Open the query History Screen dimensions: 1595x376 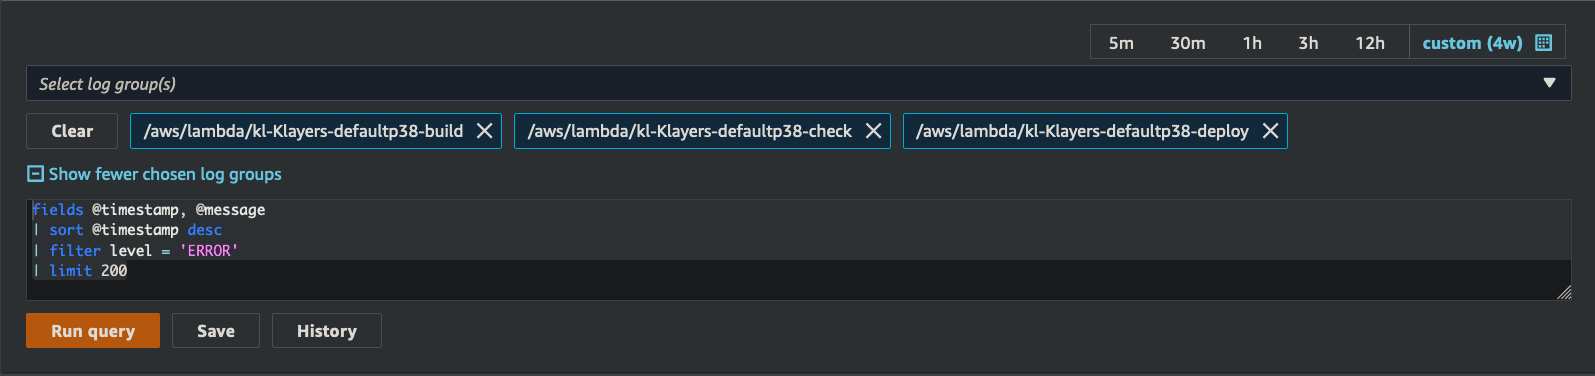[x=326, y=331]
